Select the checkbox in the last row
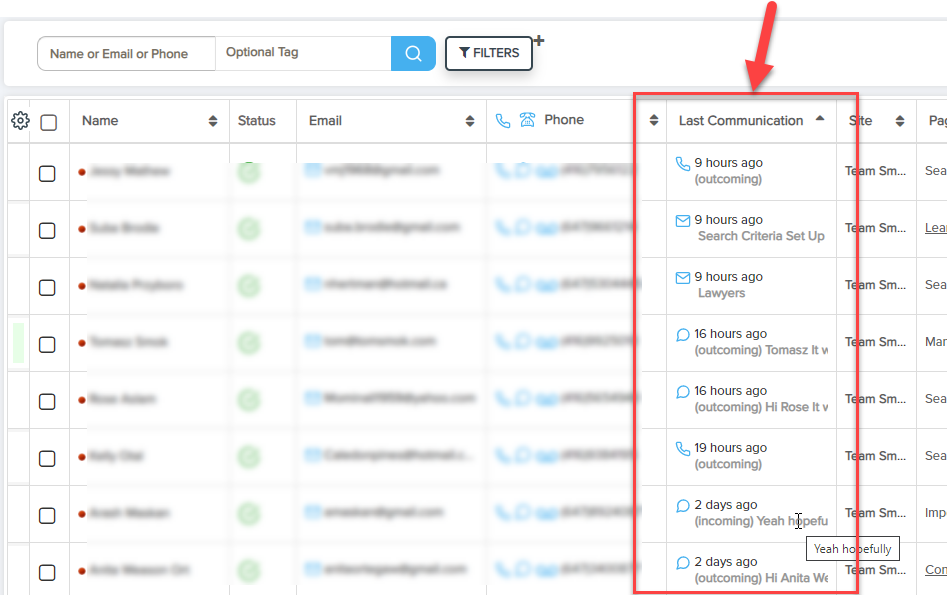Screen dimensions: 947x595 (47, 572)
